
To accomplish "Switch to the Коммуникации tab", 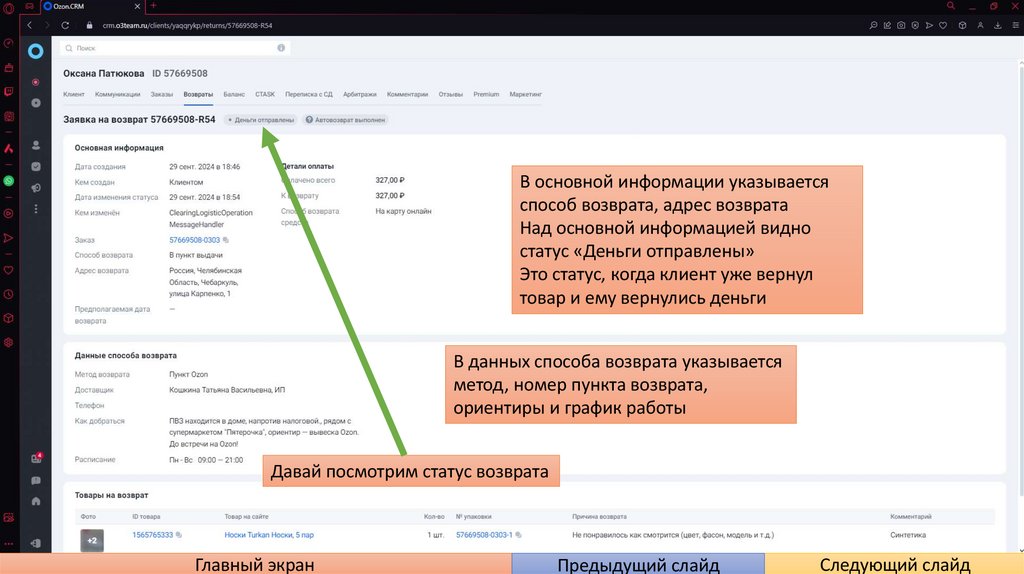I will 118,94.
